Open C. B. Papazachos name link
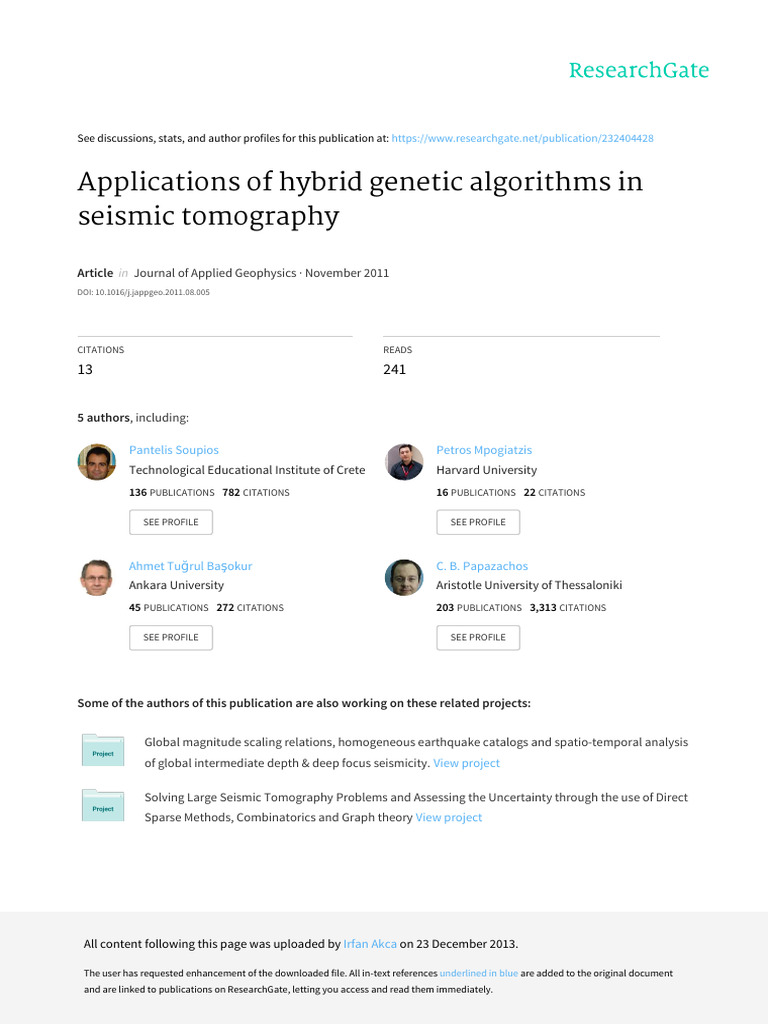This screenshot has width=768, height=1024. click(x=482, y=566)
